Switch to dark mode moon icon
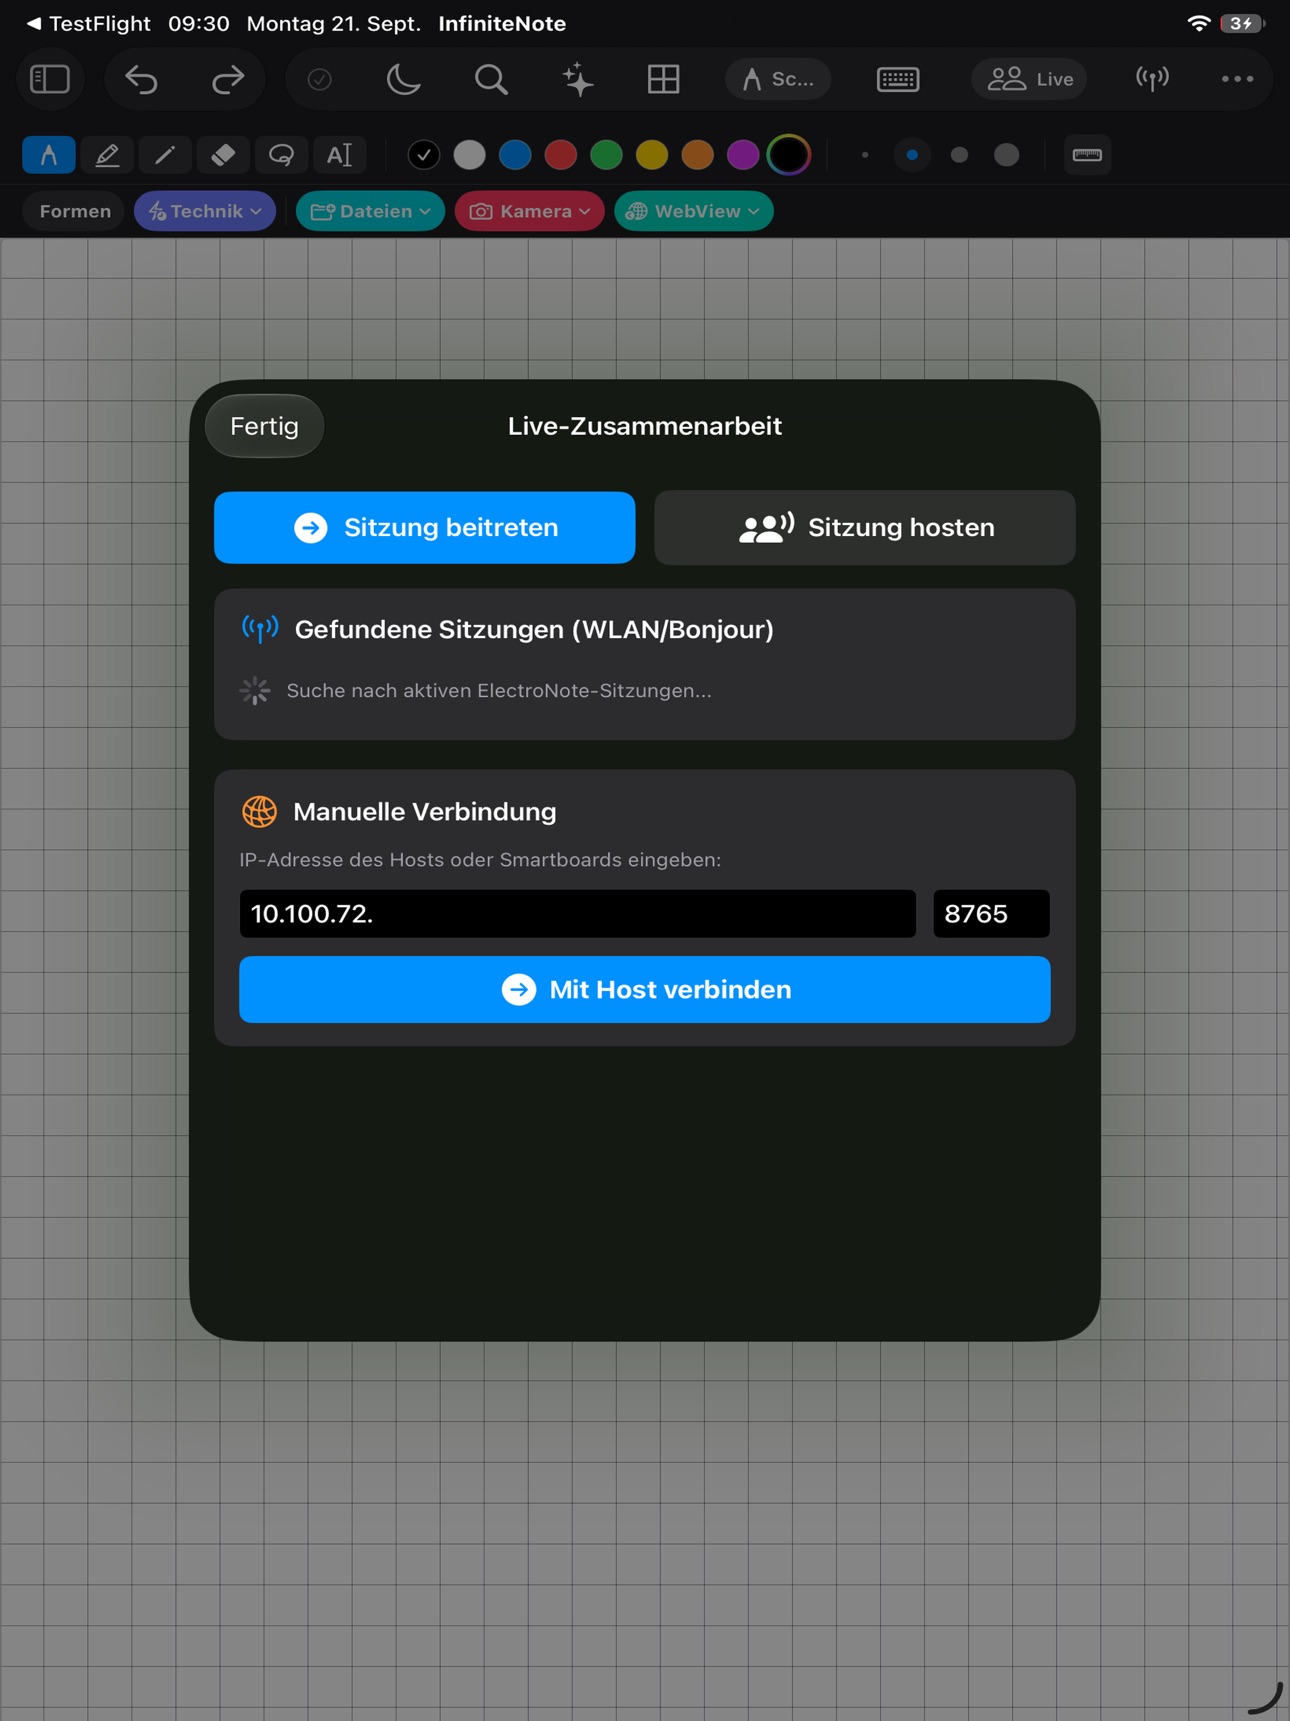The image size is (1290, 1721). click(x=403, y=79)
